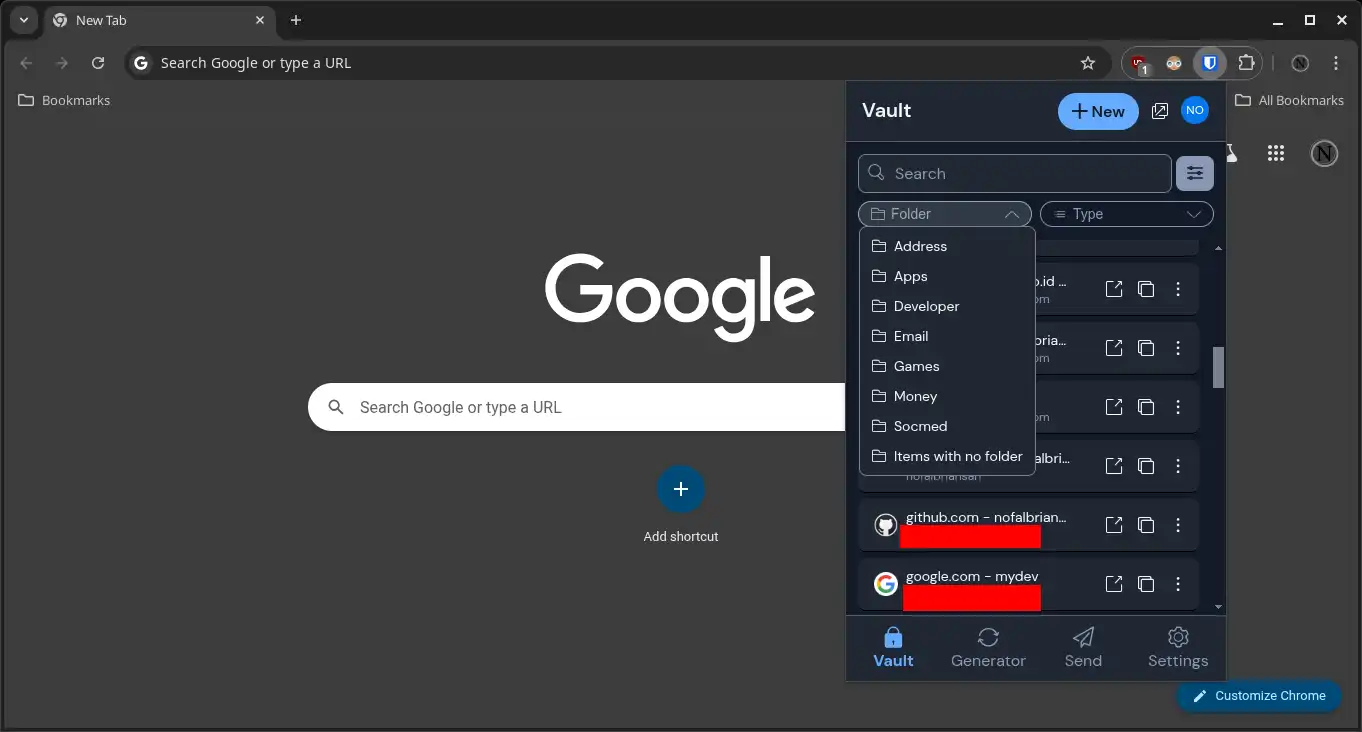Copy credentials for the google.com item

click(1146, 585)
